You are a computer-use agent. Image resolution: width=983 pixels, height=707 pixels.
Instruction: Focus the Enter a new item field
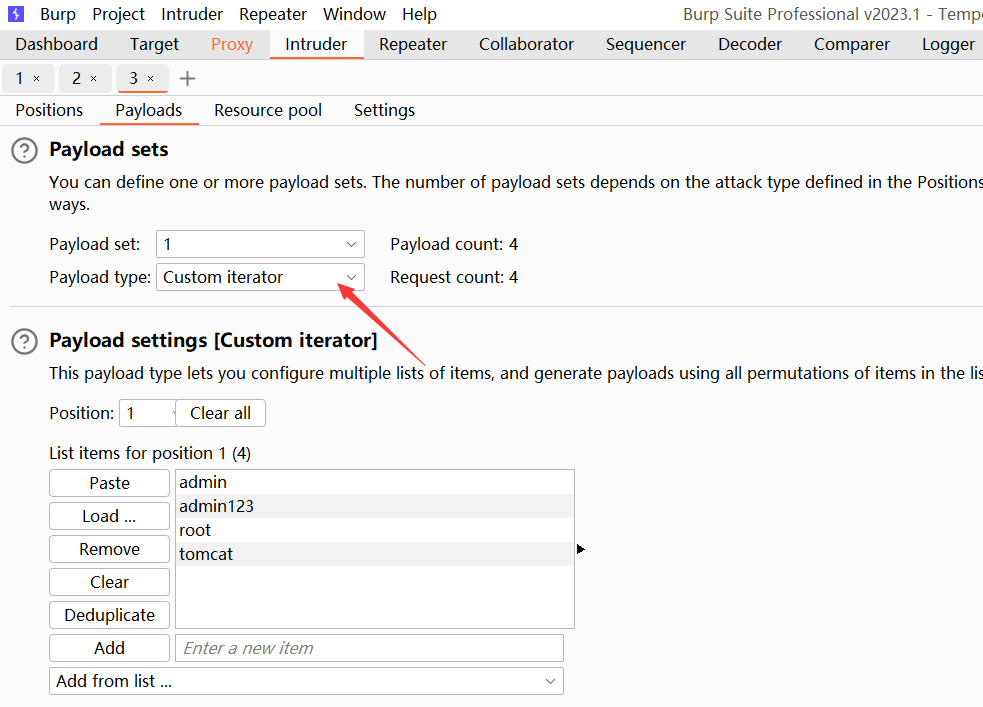(x=369, y=648)
